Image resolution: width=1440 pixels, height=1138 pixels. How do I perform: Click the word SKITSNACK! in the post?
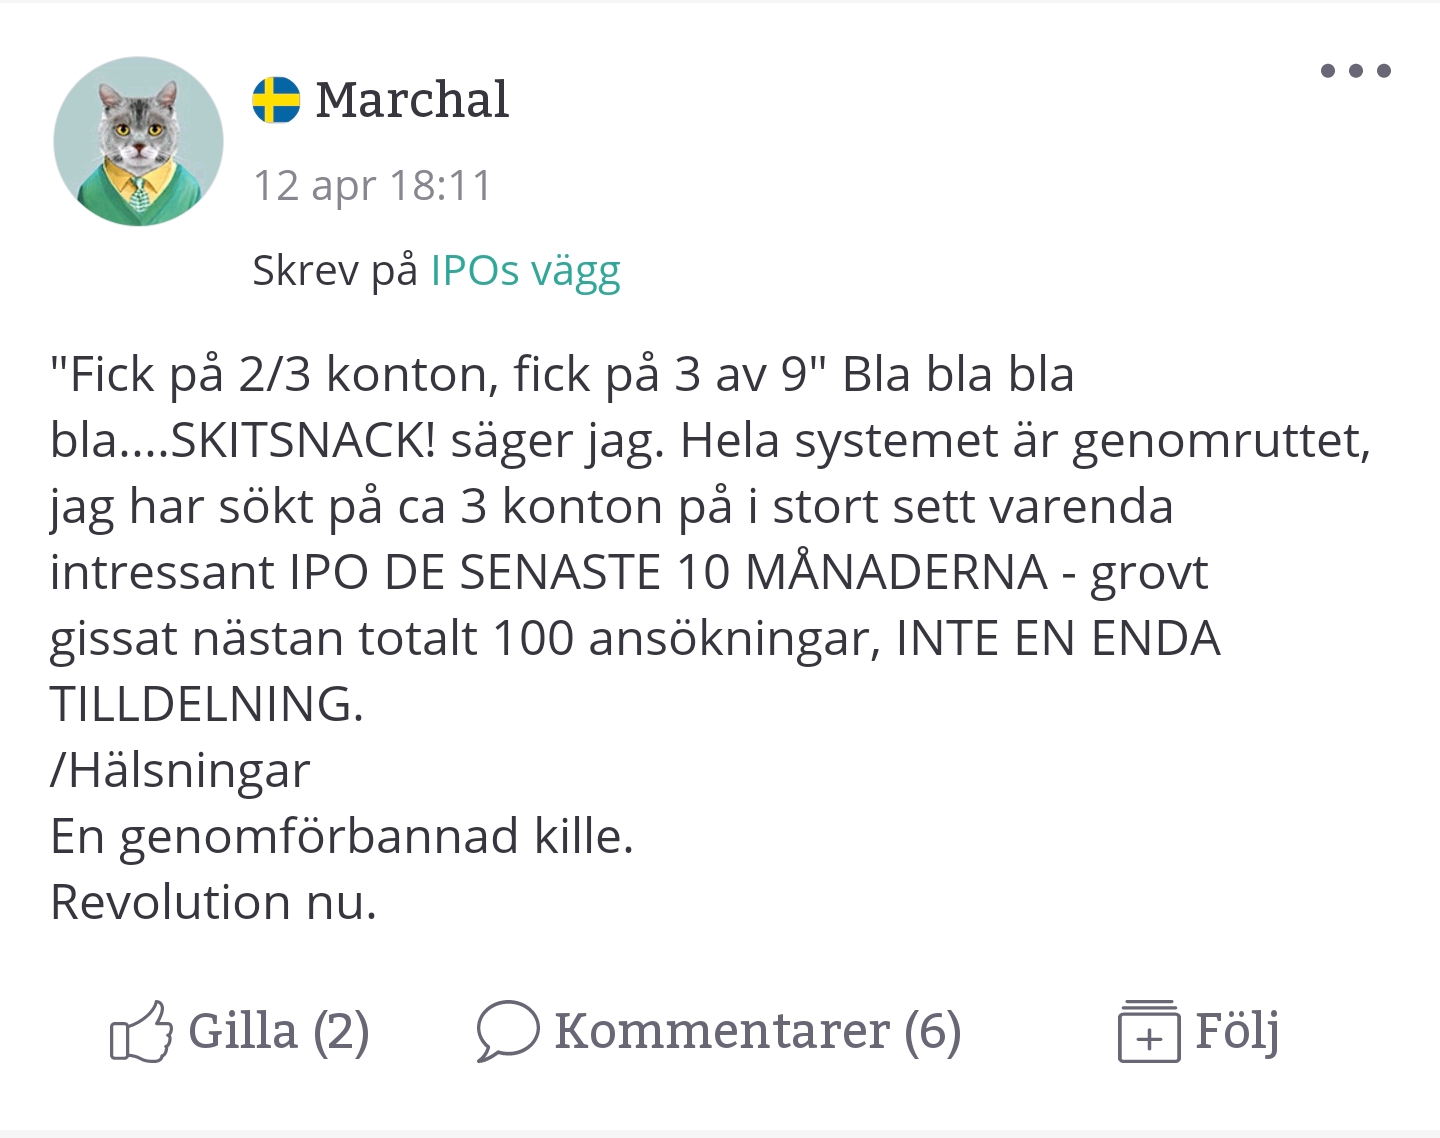303,440
